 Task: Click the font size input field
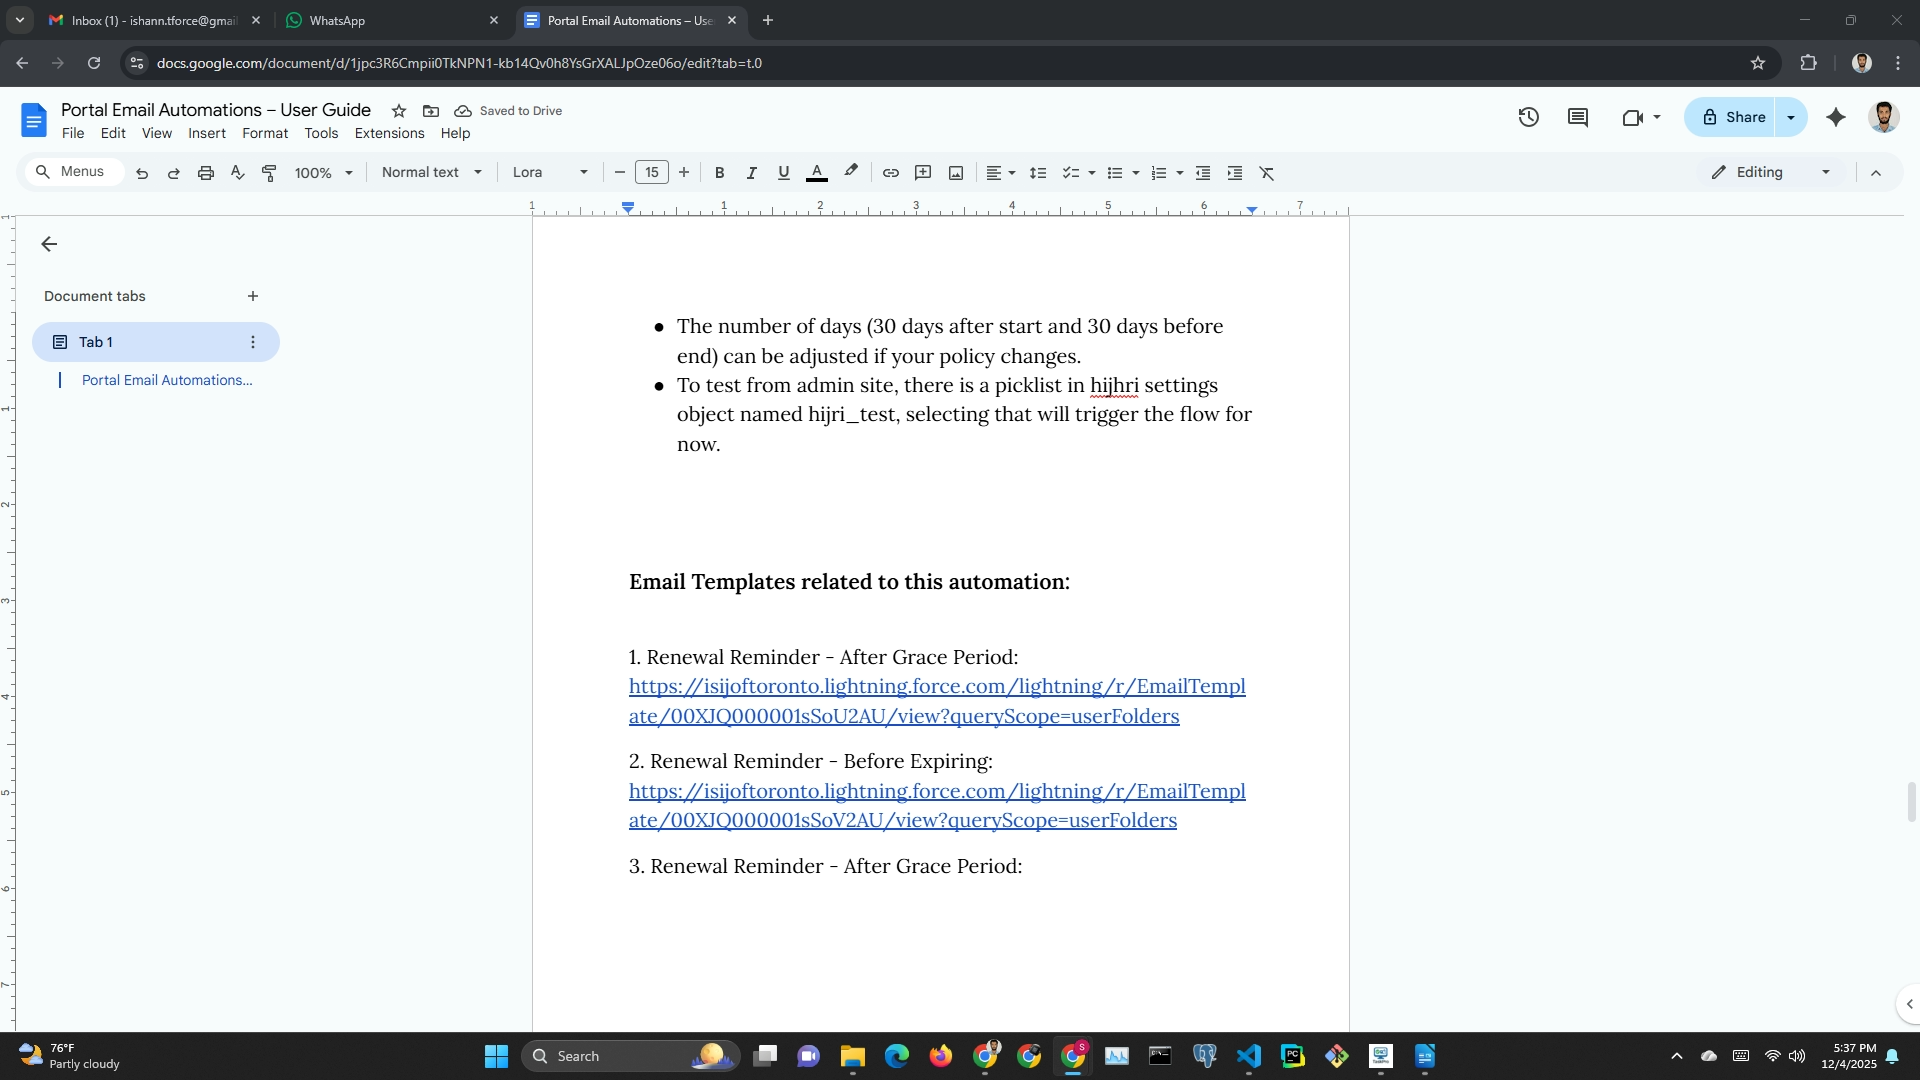click(x=651, y=172)
